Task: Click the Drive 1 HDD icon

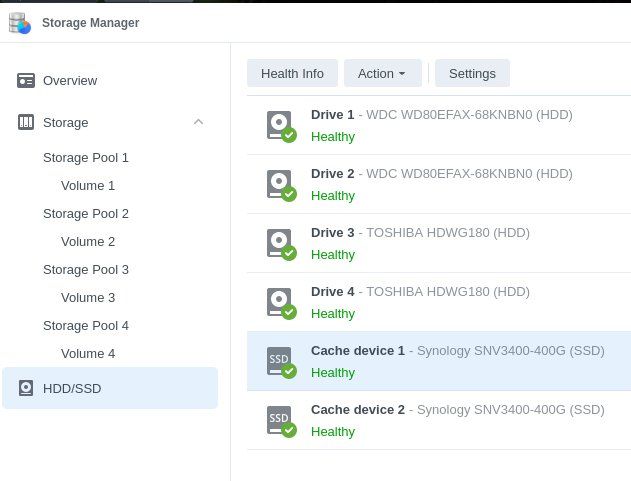Action: point(281,126)
